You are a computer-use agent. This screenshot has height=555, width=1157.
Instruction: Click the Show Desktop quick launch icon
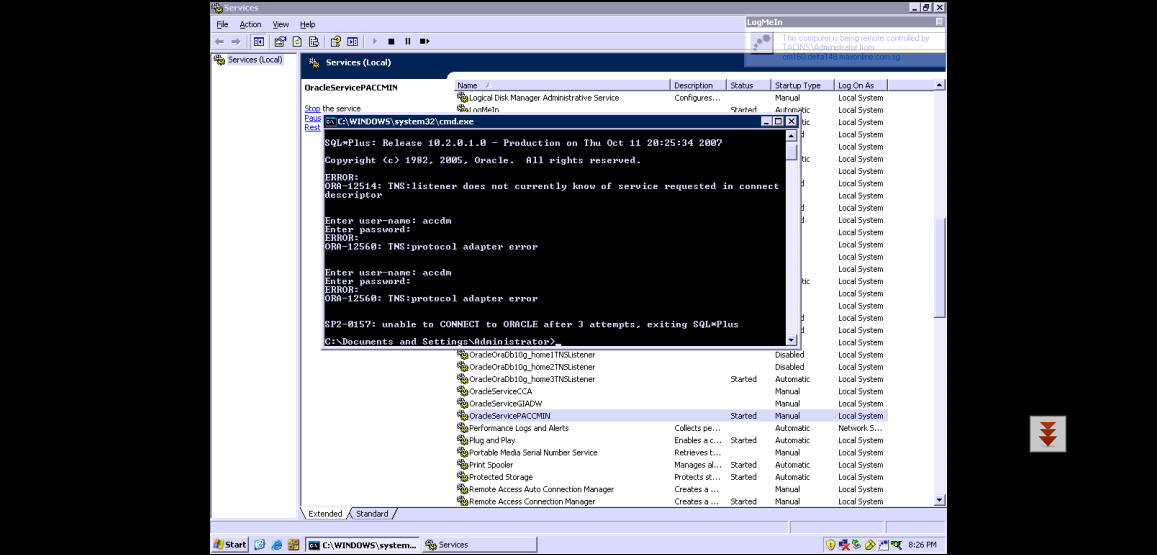pos(260,545)
